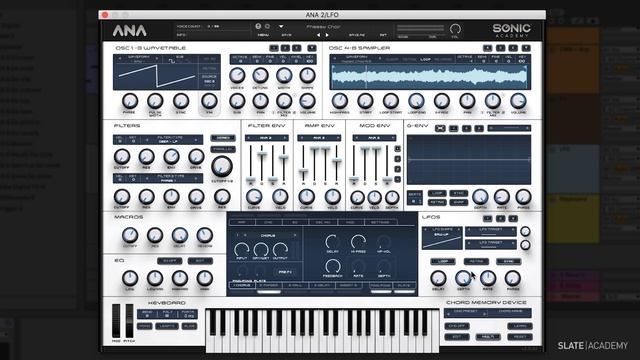This screenshot has height=360, width=640.
Task: Switch to the OSC ADV tab
Action: (323, 222)
